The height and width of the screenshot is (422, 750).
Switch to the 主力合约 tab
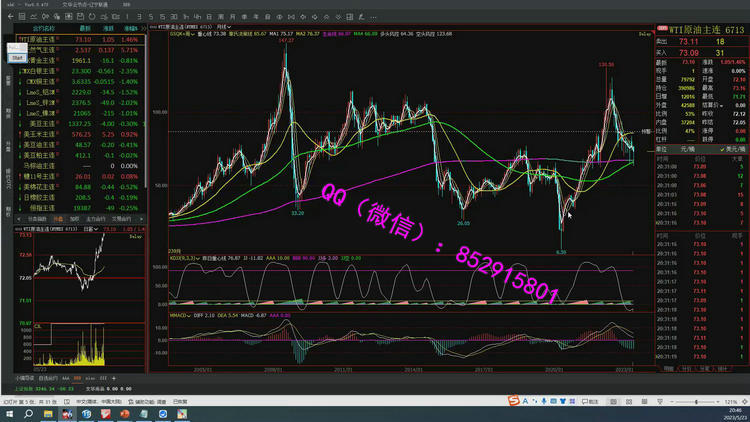(97, 218)
